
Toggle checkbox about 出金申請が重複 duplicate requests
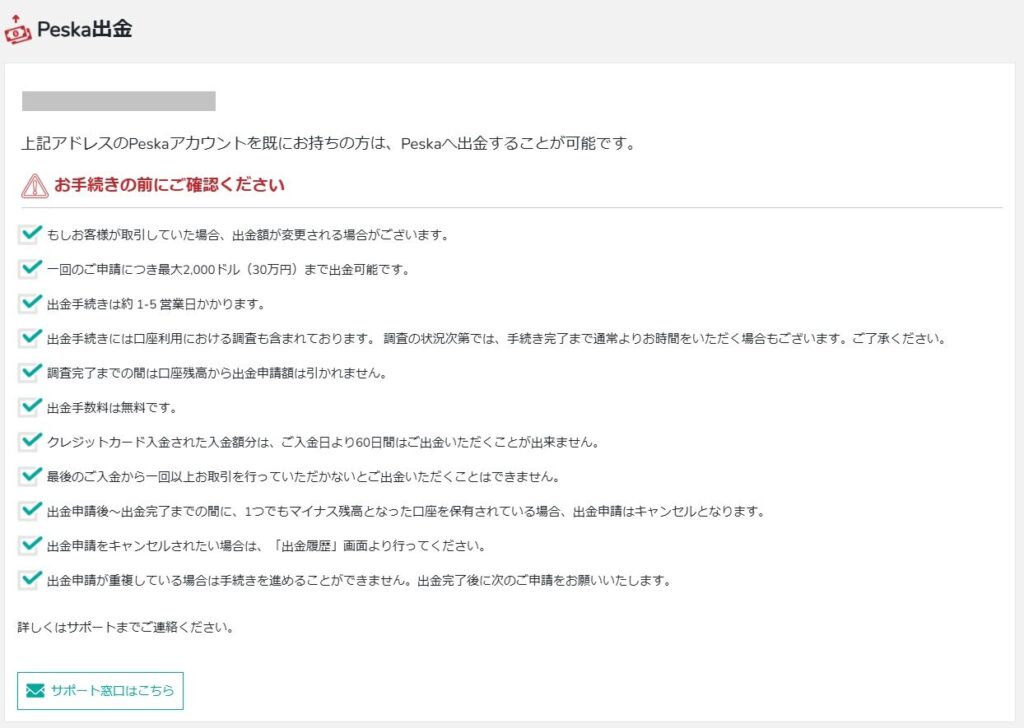coord(29,580)
